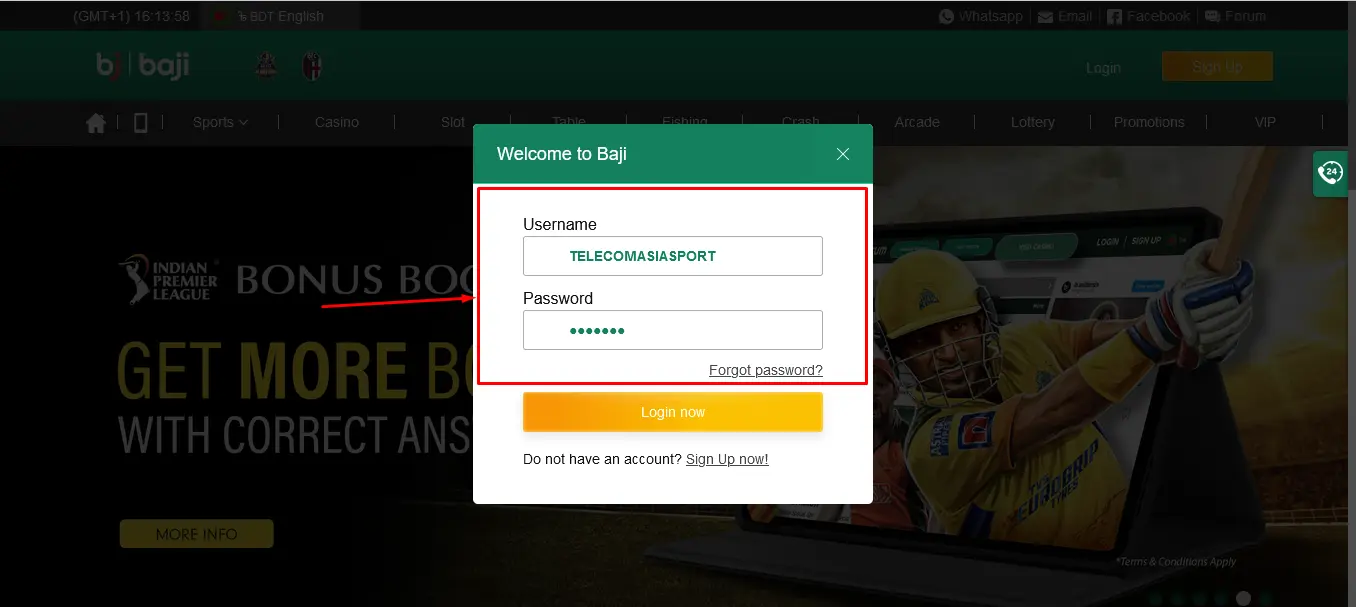Reveal the masked password characters

click(x=672, y=329)
